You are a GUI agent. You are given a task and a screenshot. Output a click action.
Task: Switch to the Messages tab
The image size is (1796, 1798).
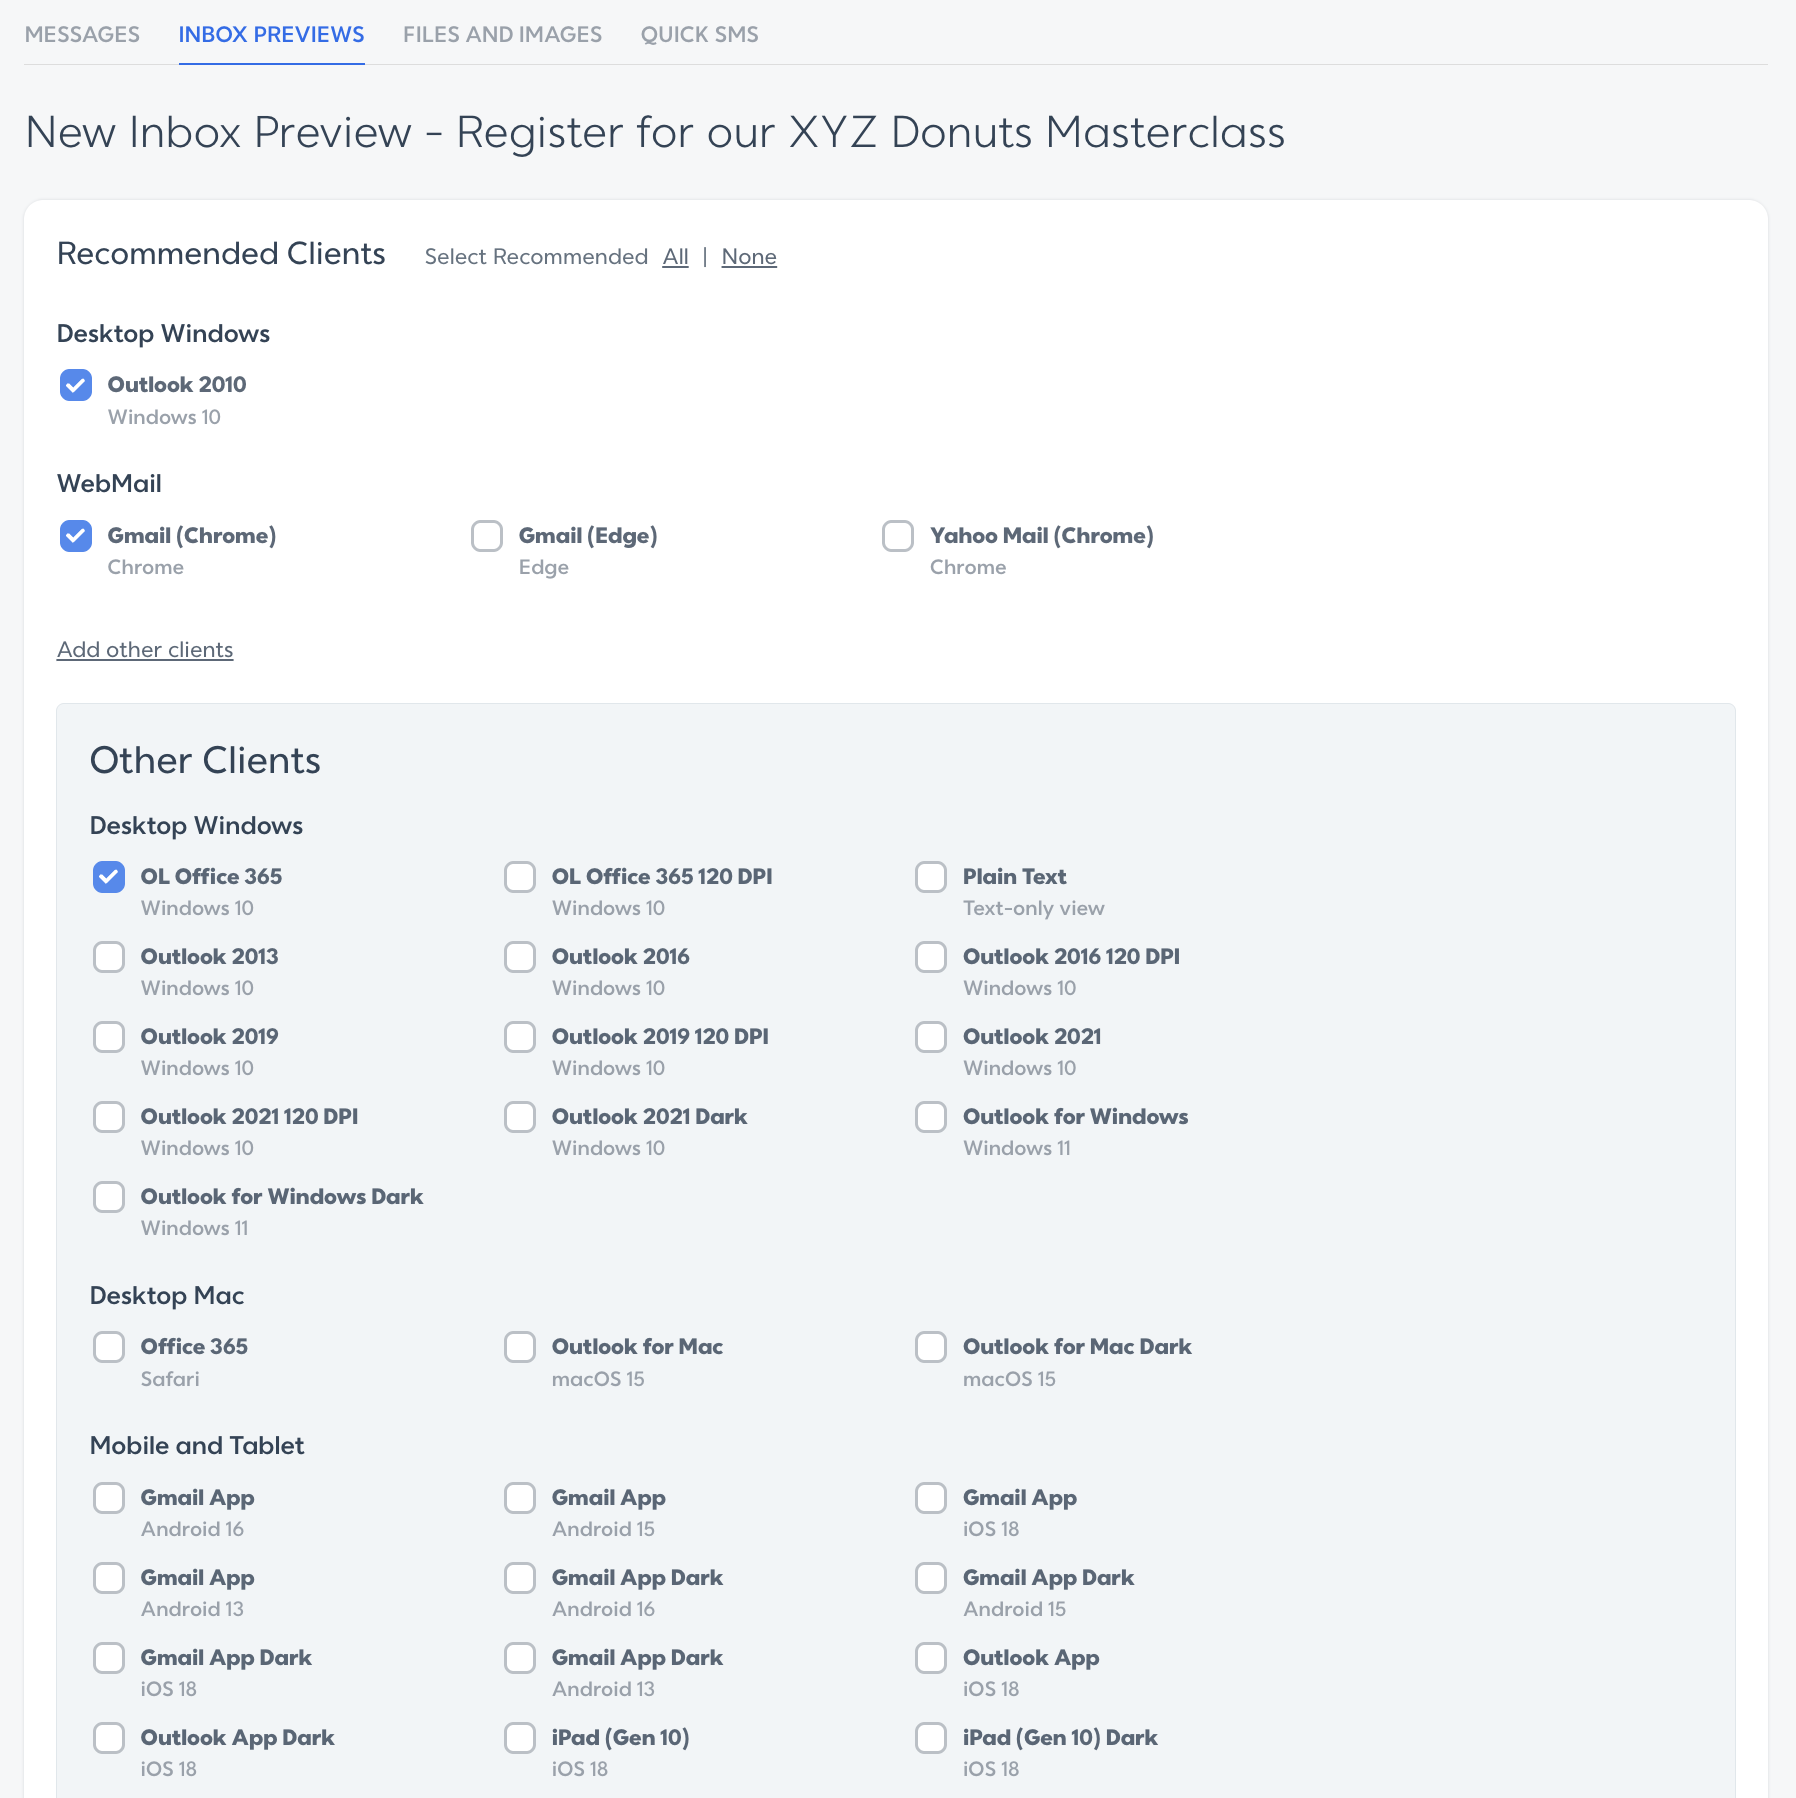click(x=82, y=34)
